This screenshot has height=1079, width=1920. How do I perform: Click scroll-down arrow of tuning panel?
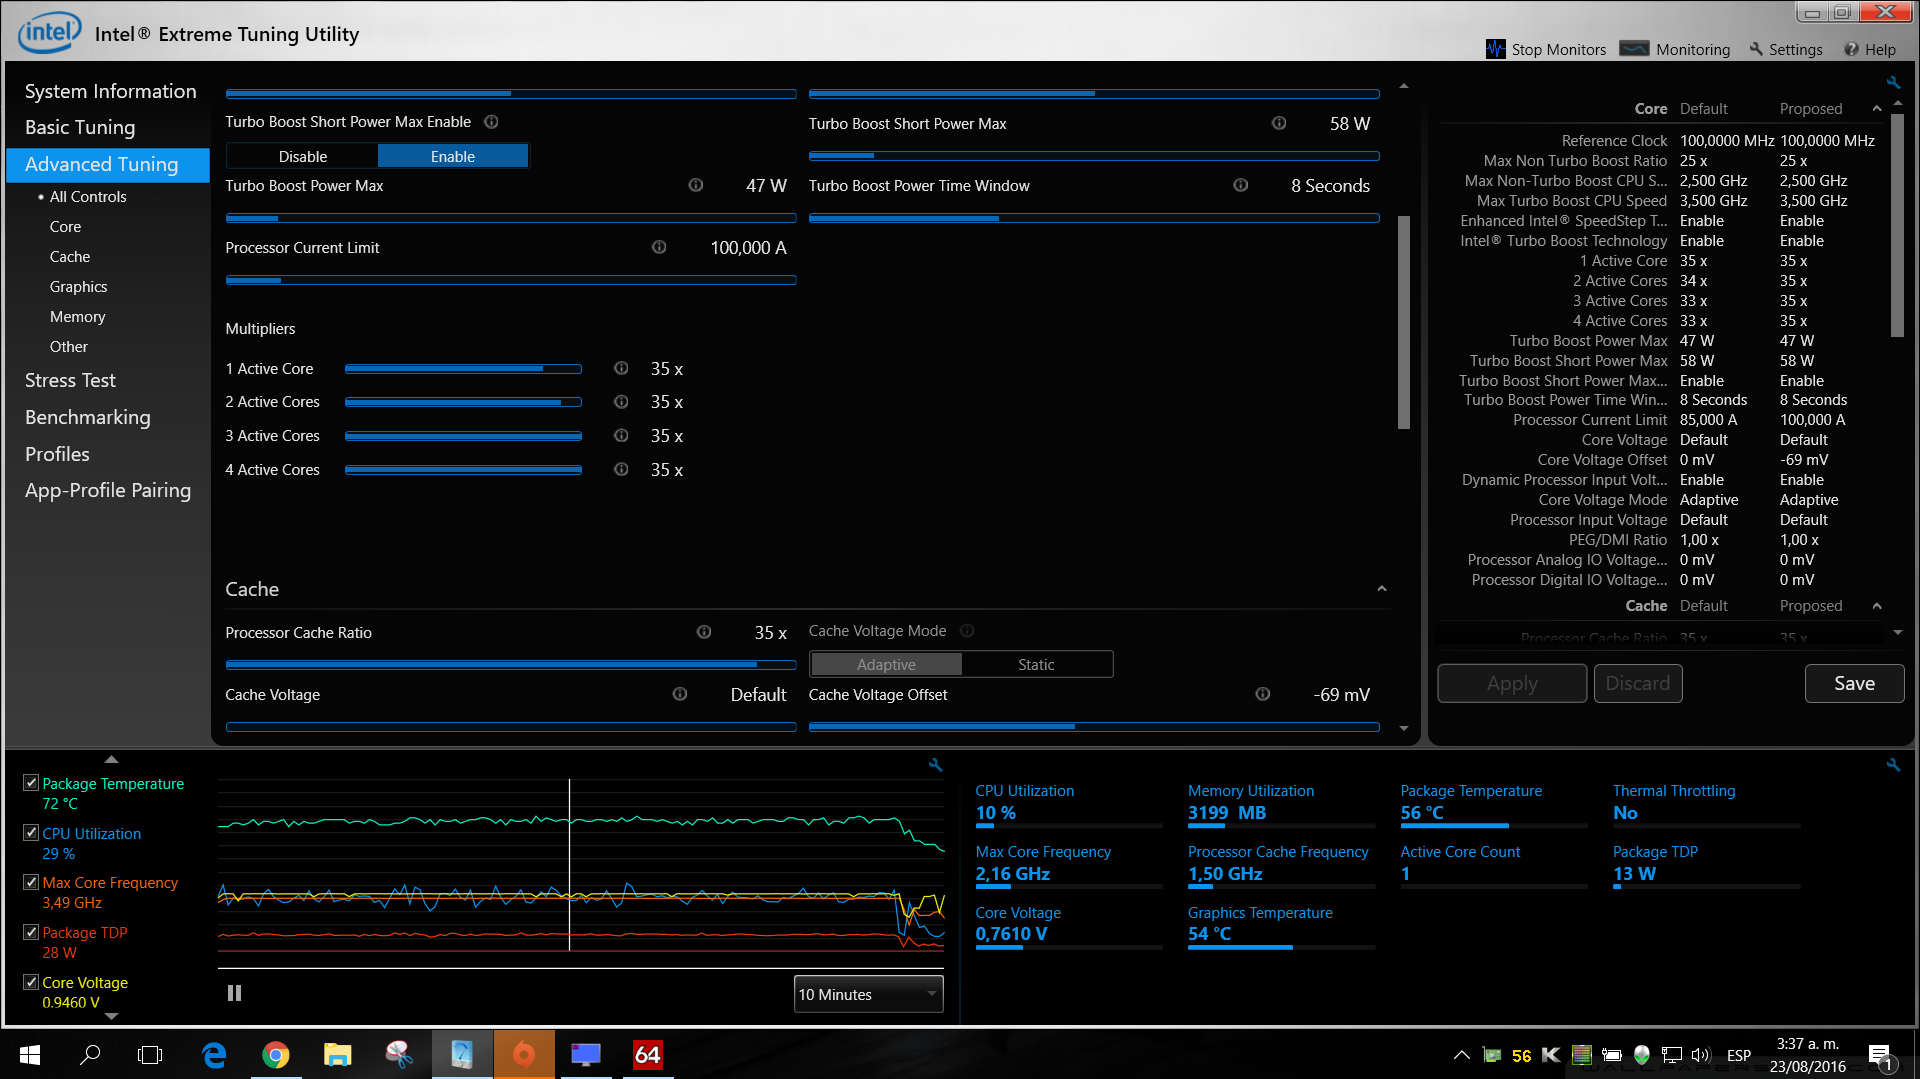pyautogui.click(x=1404, y=728)
